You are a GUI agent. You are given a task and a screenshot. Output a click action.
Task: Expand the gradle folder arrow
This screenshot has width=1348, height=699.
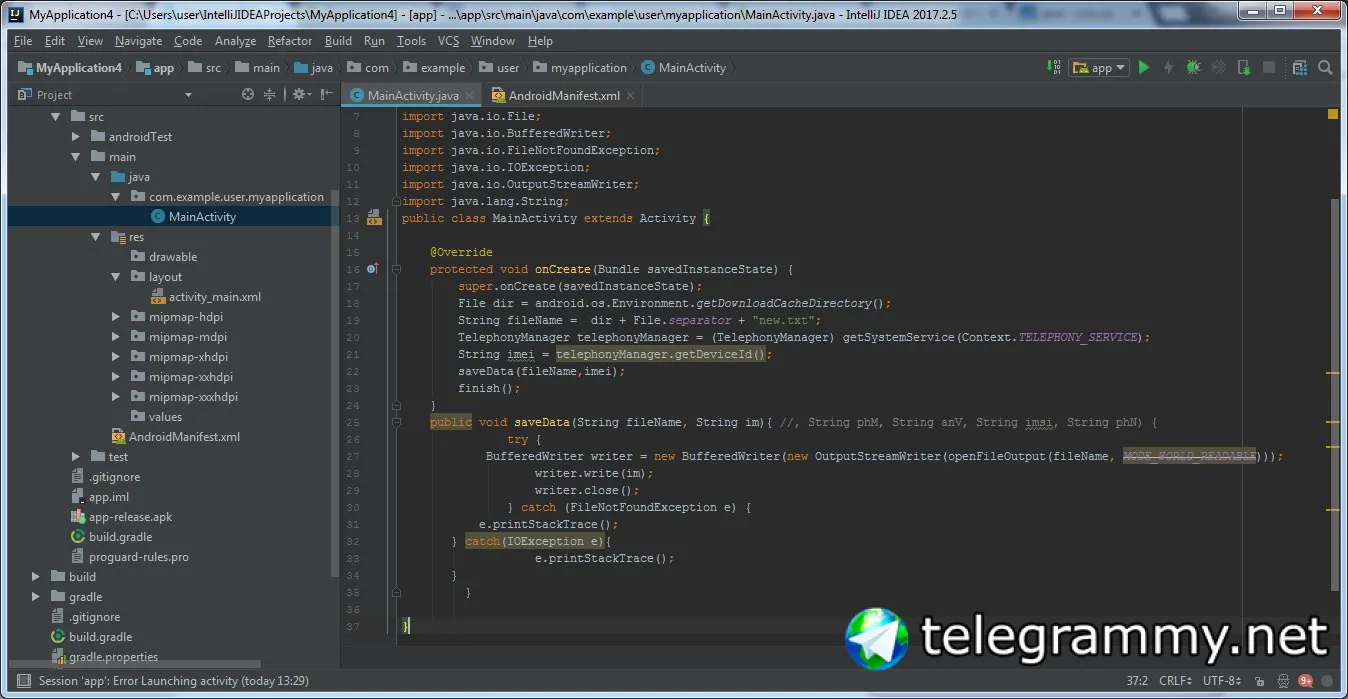tap(36, 597)
